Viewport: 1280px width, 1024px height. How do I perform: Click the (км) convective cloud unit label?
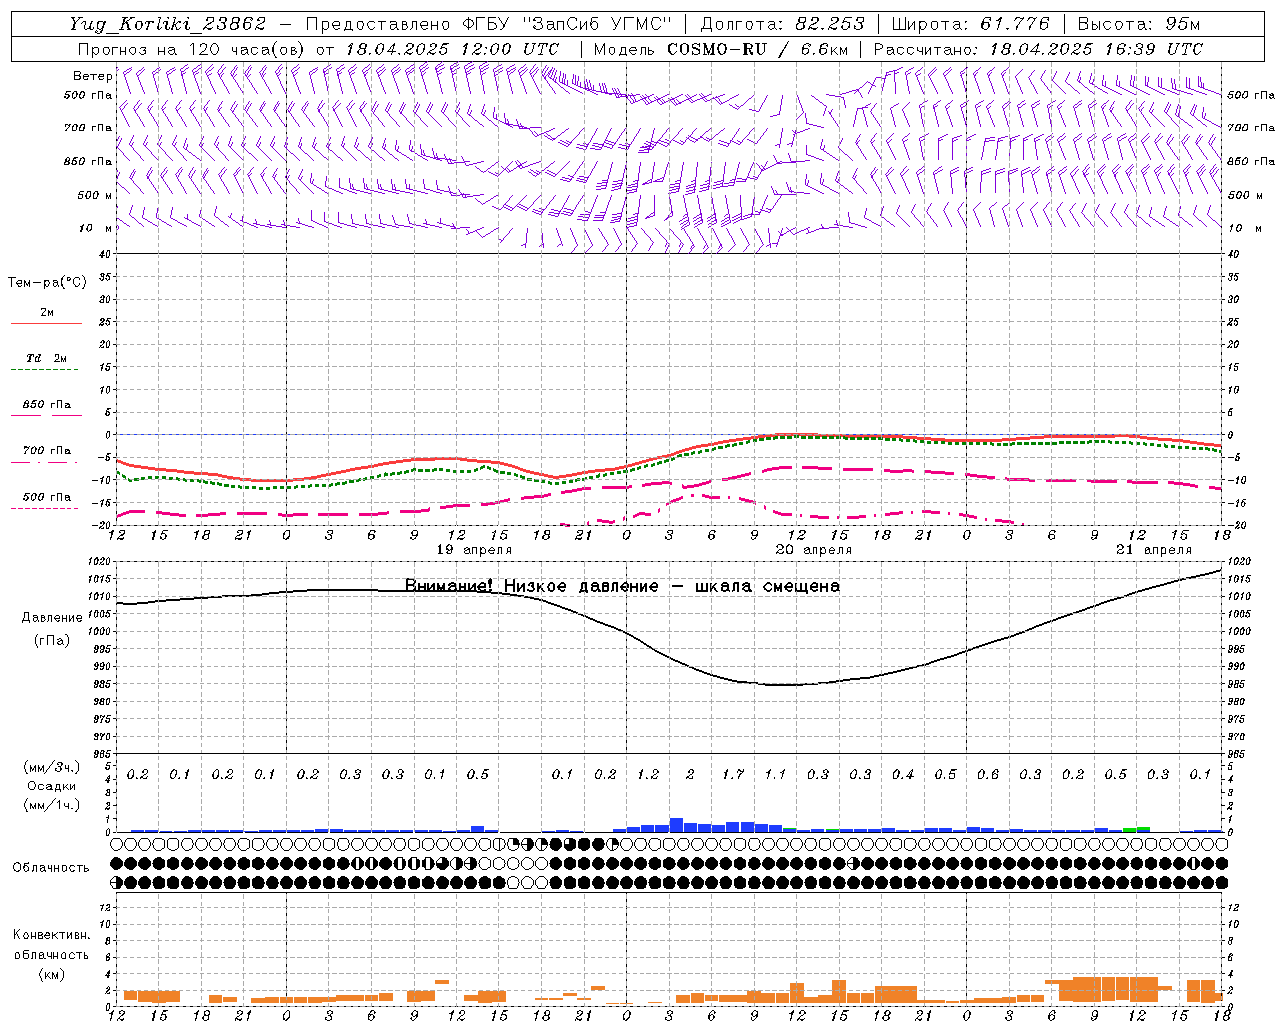click(x=52, y=974)
